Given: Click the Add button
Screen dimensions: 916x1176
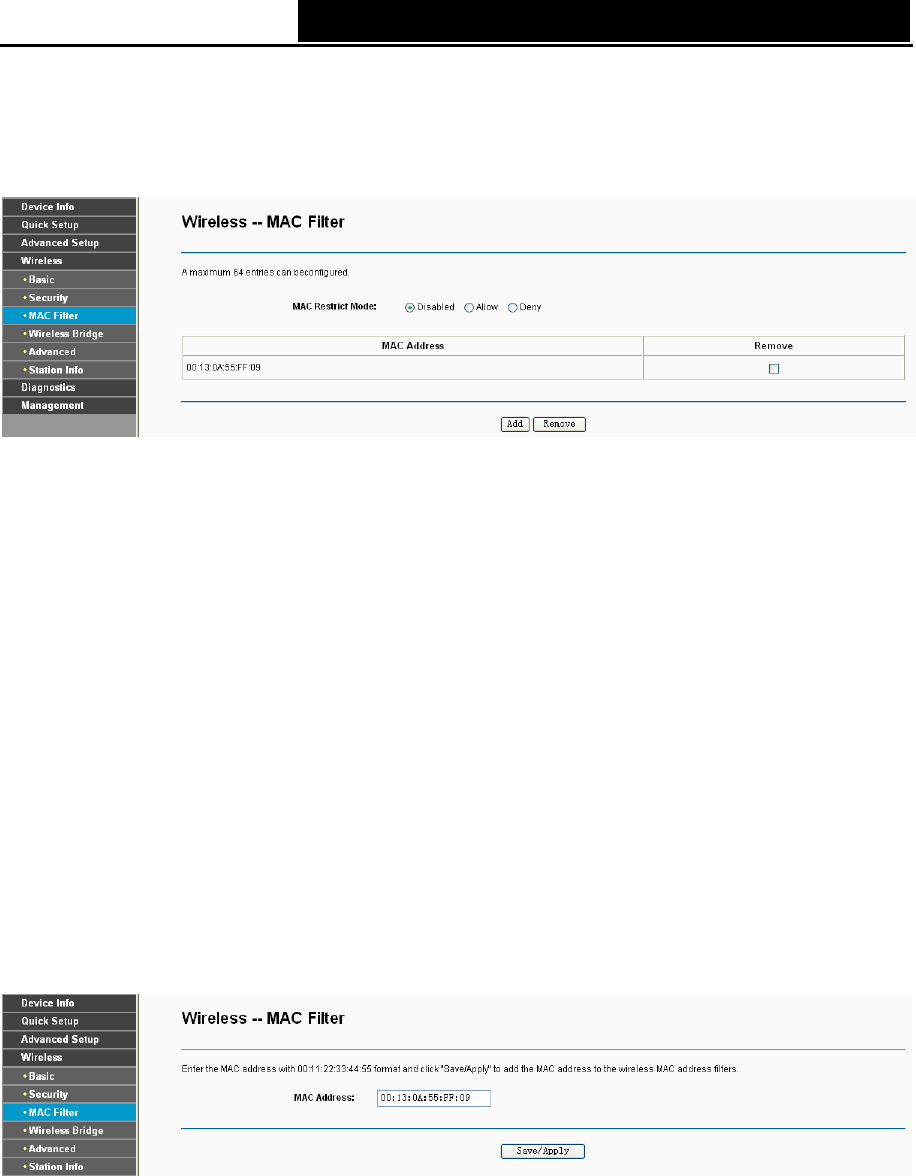Looking at the screenshot, I should coord(515,424).
